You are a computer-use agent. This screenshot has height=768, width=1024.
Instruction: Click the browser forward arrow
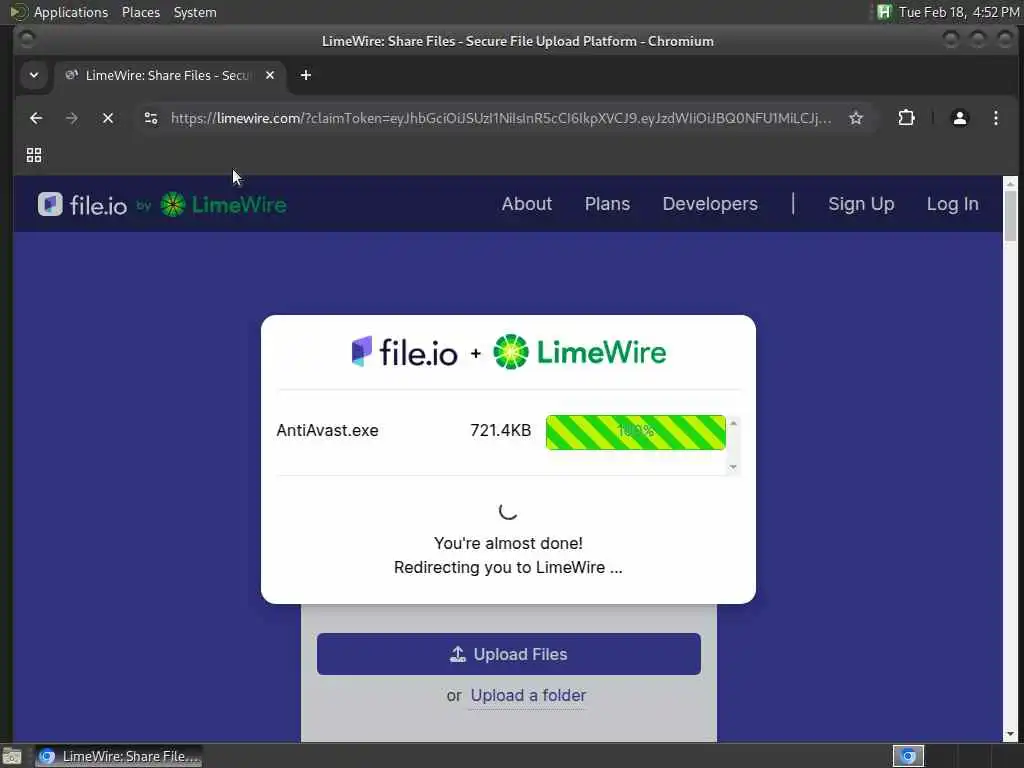72,118
